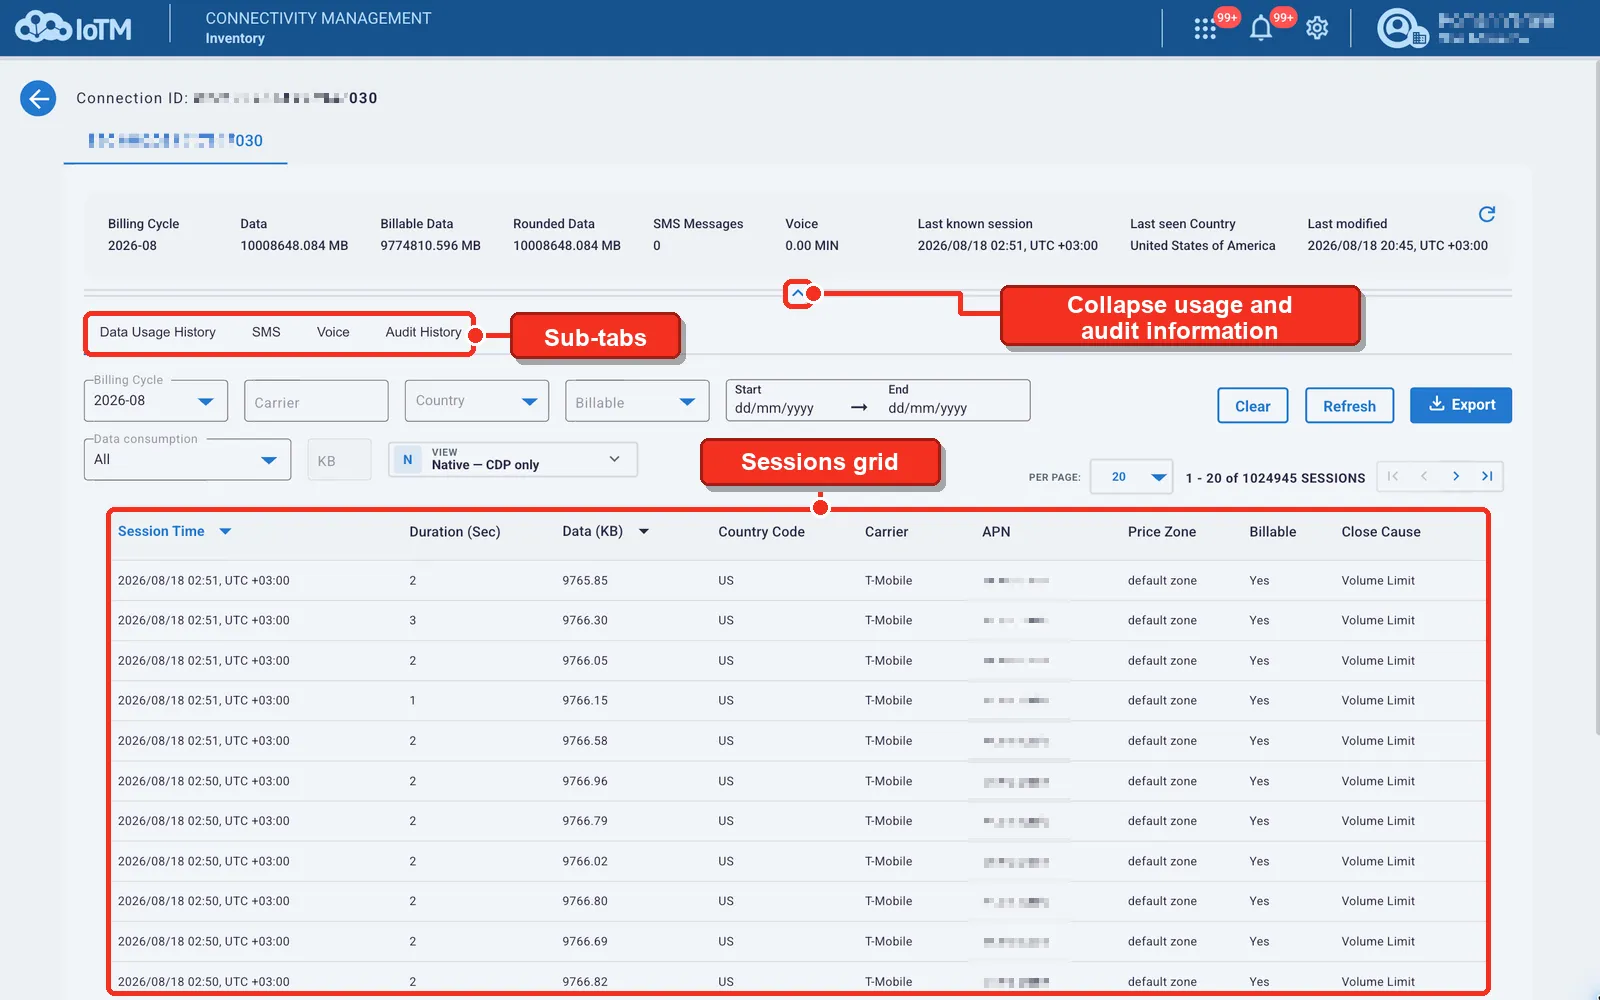Viewport: 1600px width, 1000px height.
Task: Open the user profile avatar icon
Action: tap(1401, 28)
